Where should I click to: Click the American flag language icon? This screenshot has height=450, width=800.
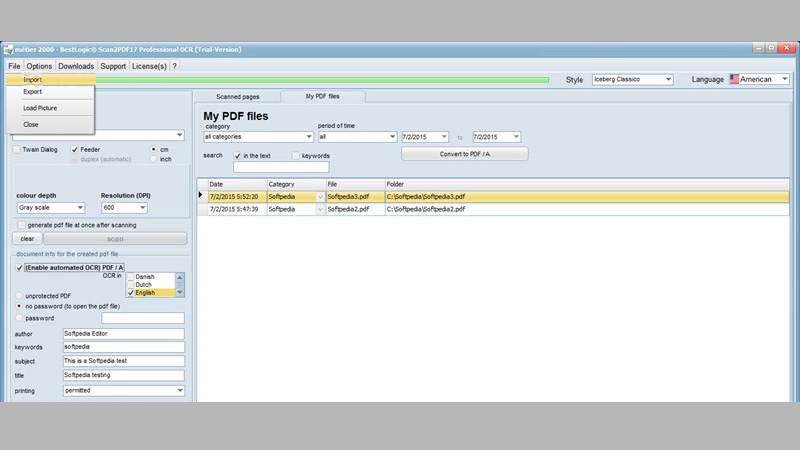pyautogui.click(x=735, y=79)
